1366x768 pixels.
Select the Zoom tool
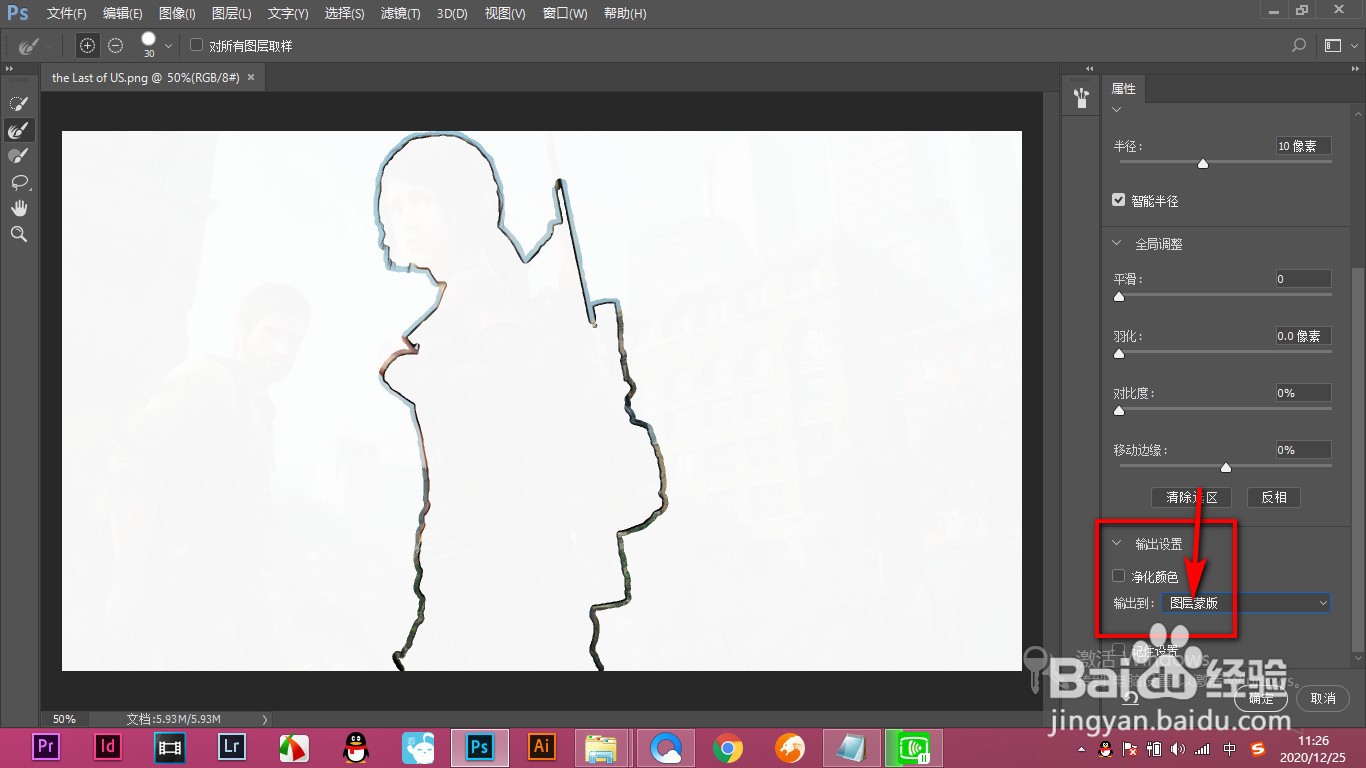(19, 234)
